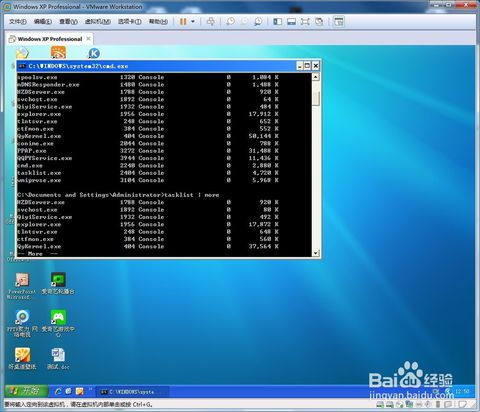Suspend the VM with the orange pause button

(x=183, y=22)
